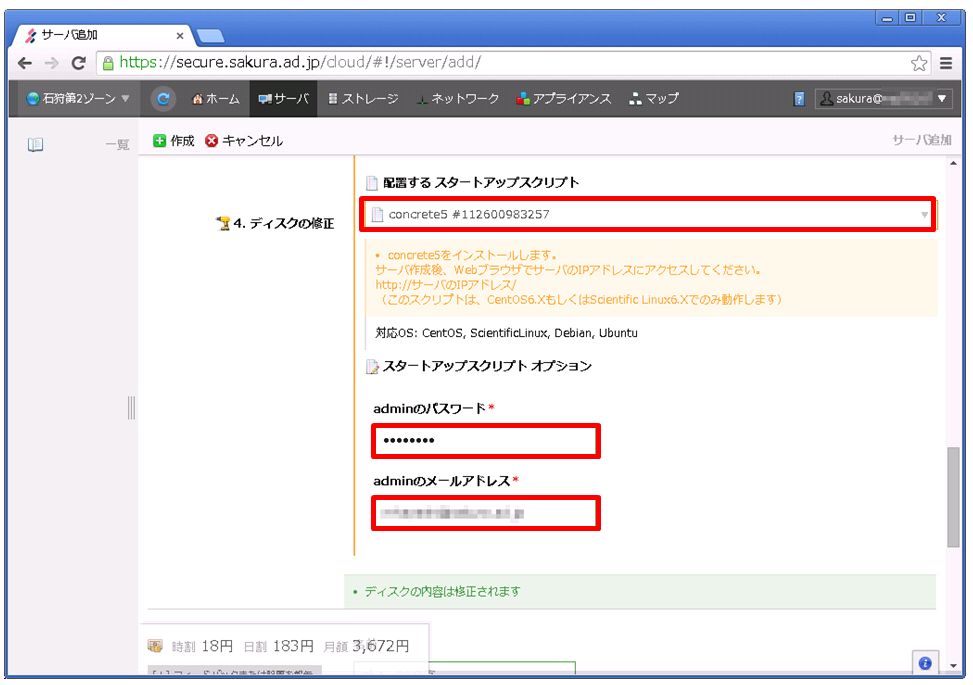Open the ストレージ menu item
The image size is (973, 685).
pos(362,99)
